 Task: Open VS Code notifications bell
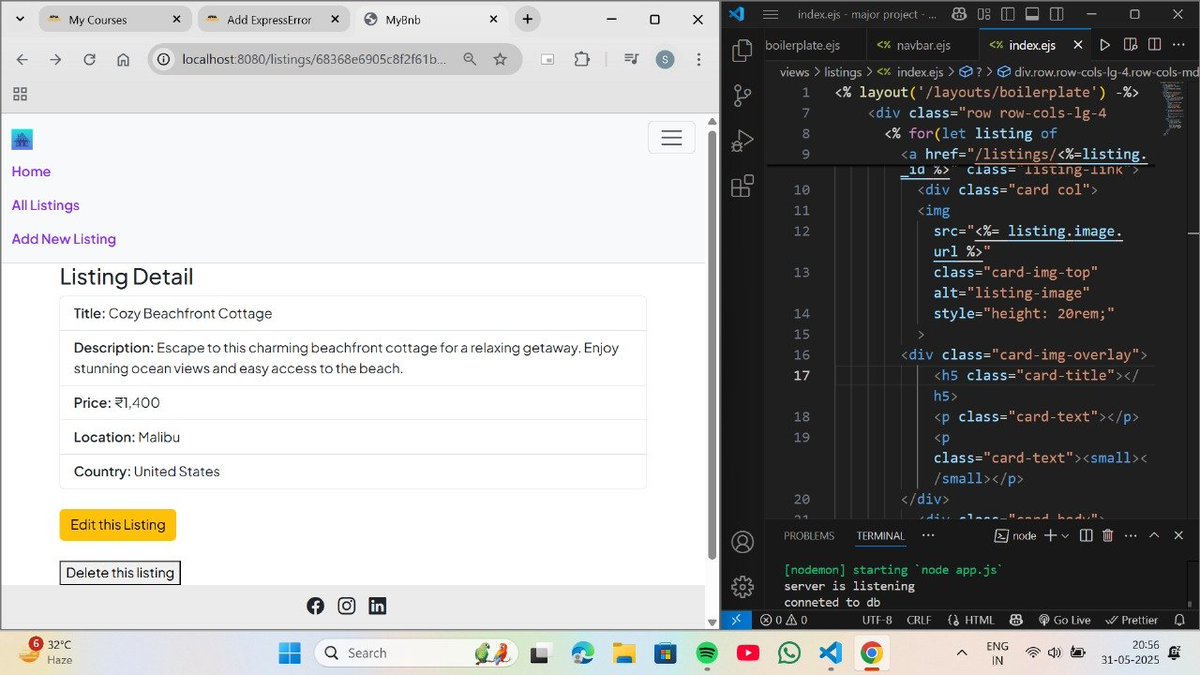[1181, 620]
